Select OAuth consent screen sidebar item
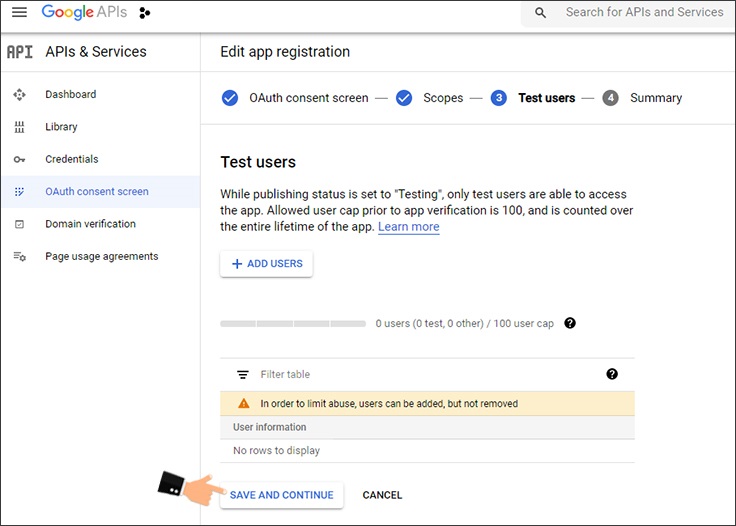The image size is (736, 526). (96, 192)
